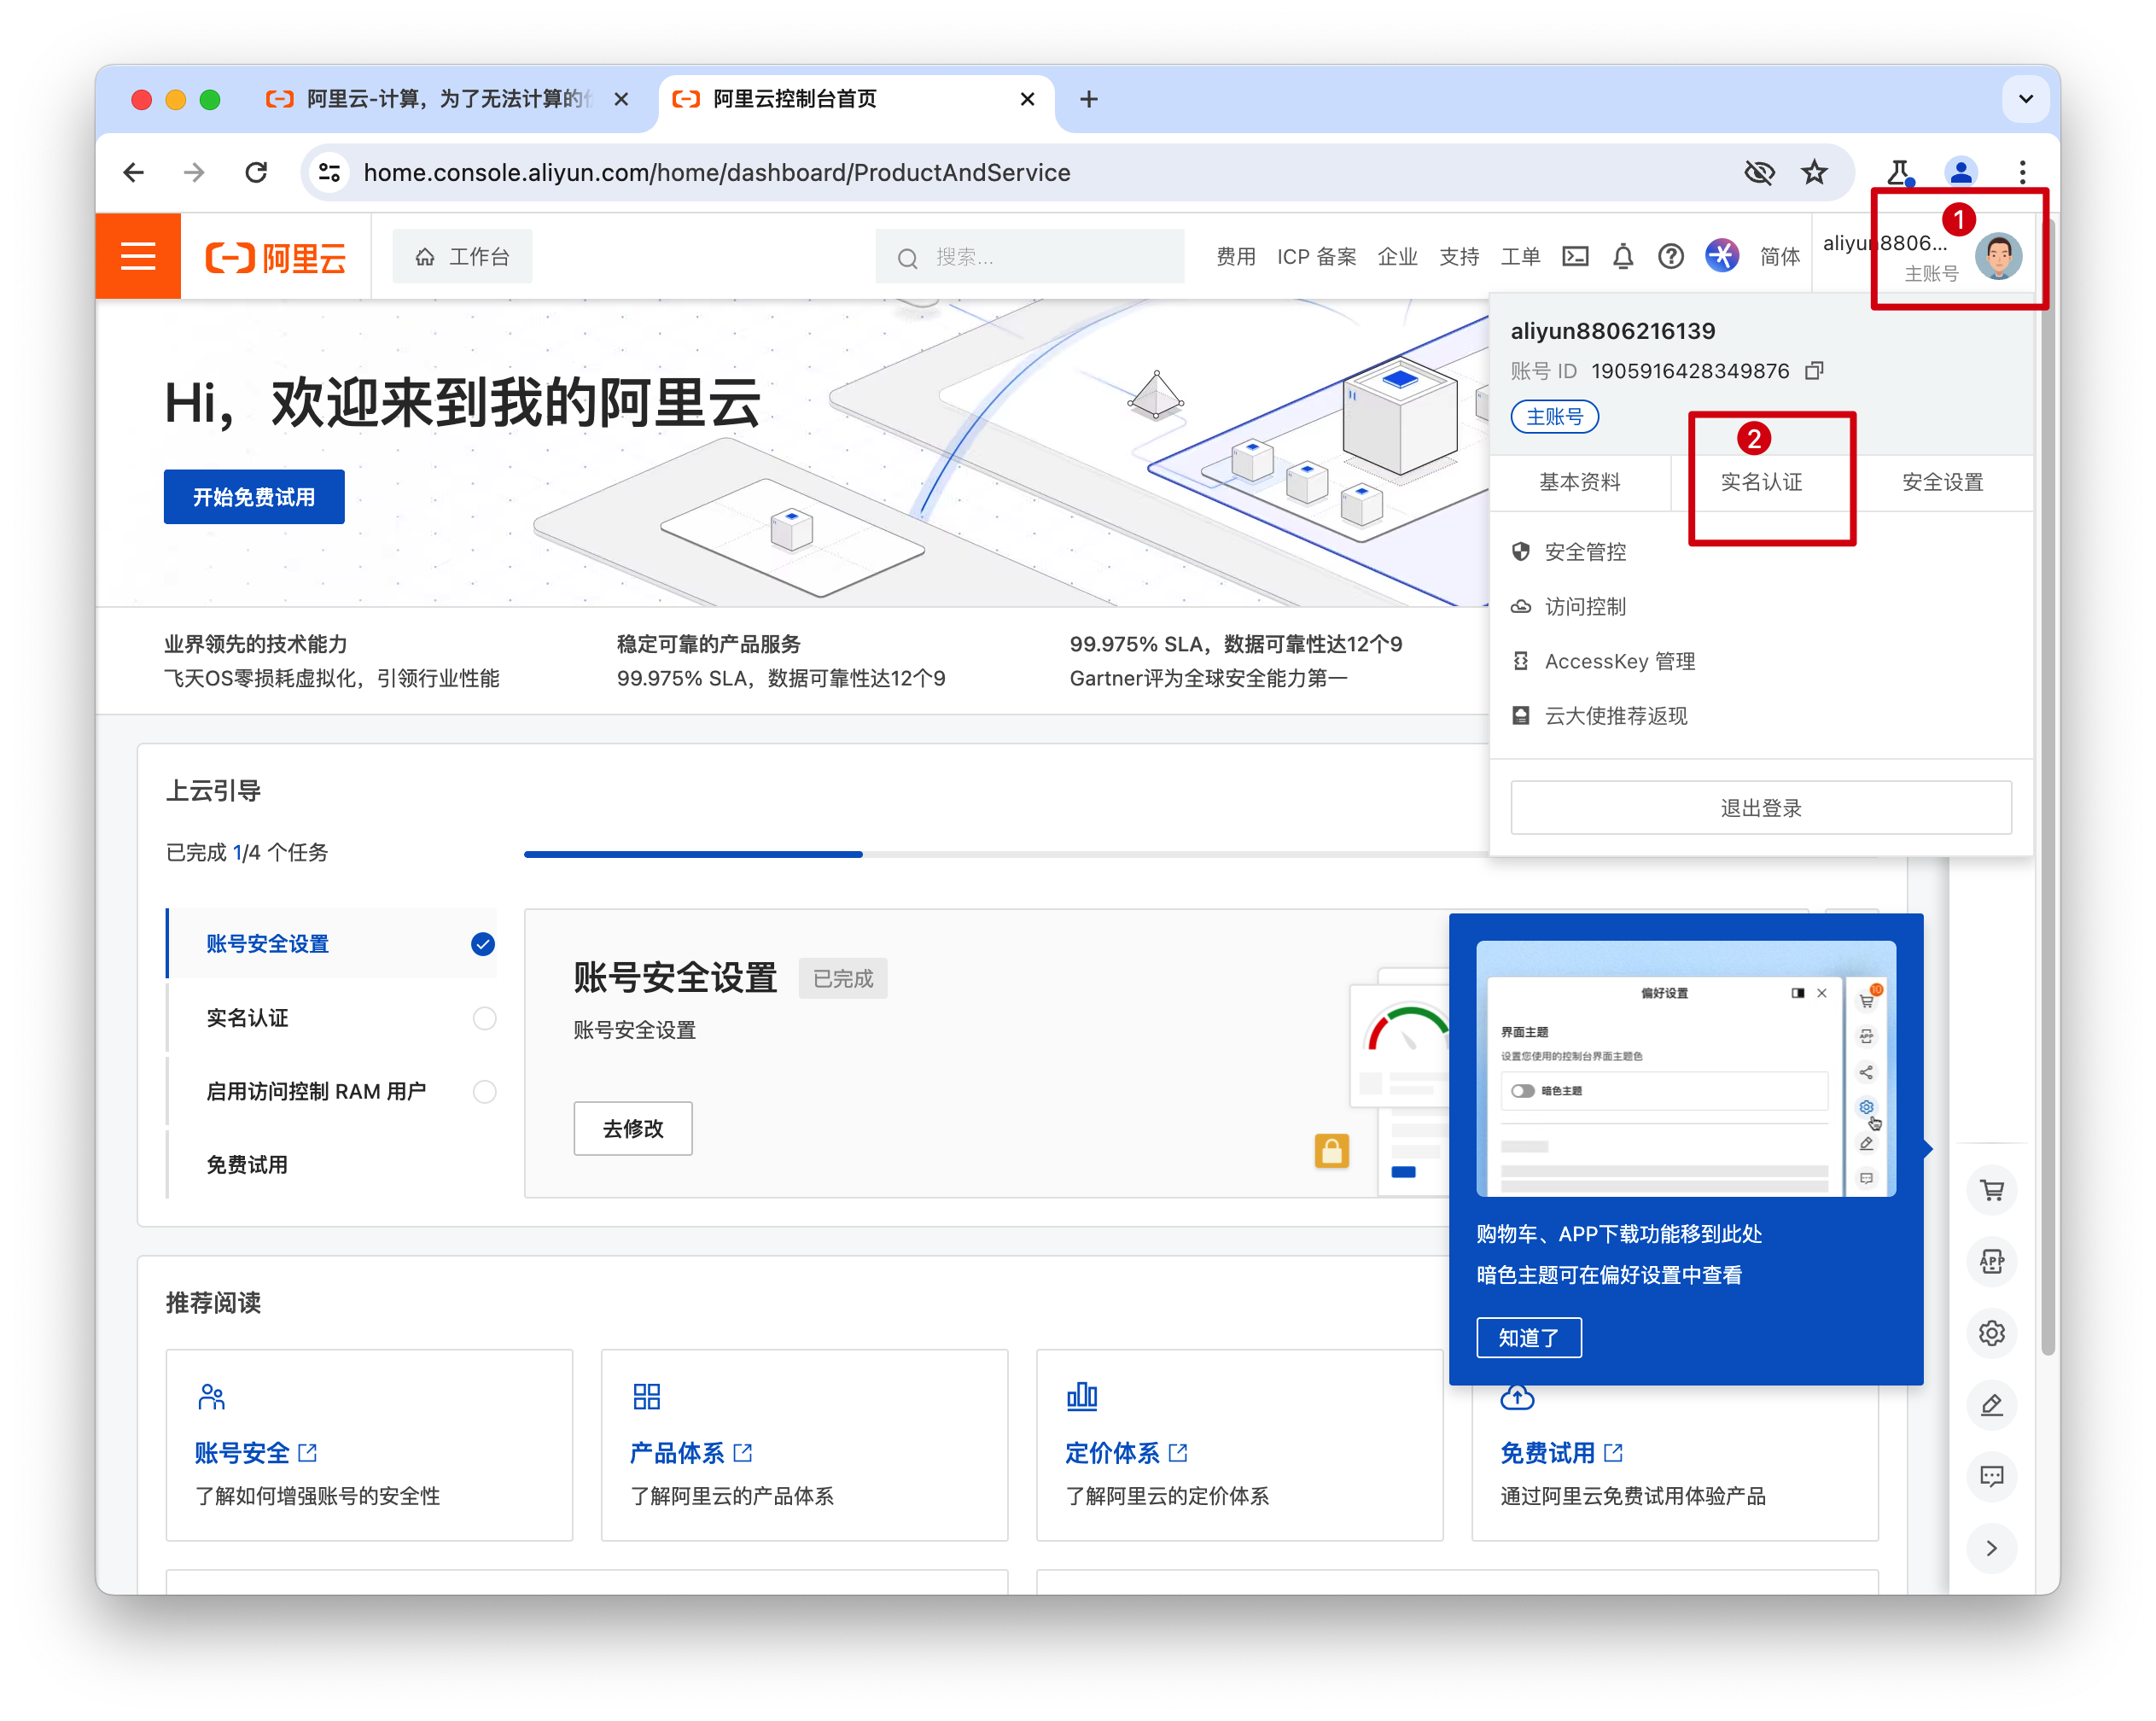Open the 账号安全 recommended reading link
This screenshot has width=2156, height=1721.
(x=255, y=1452)
